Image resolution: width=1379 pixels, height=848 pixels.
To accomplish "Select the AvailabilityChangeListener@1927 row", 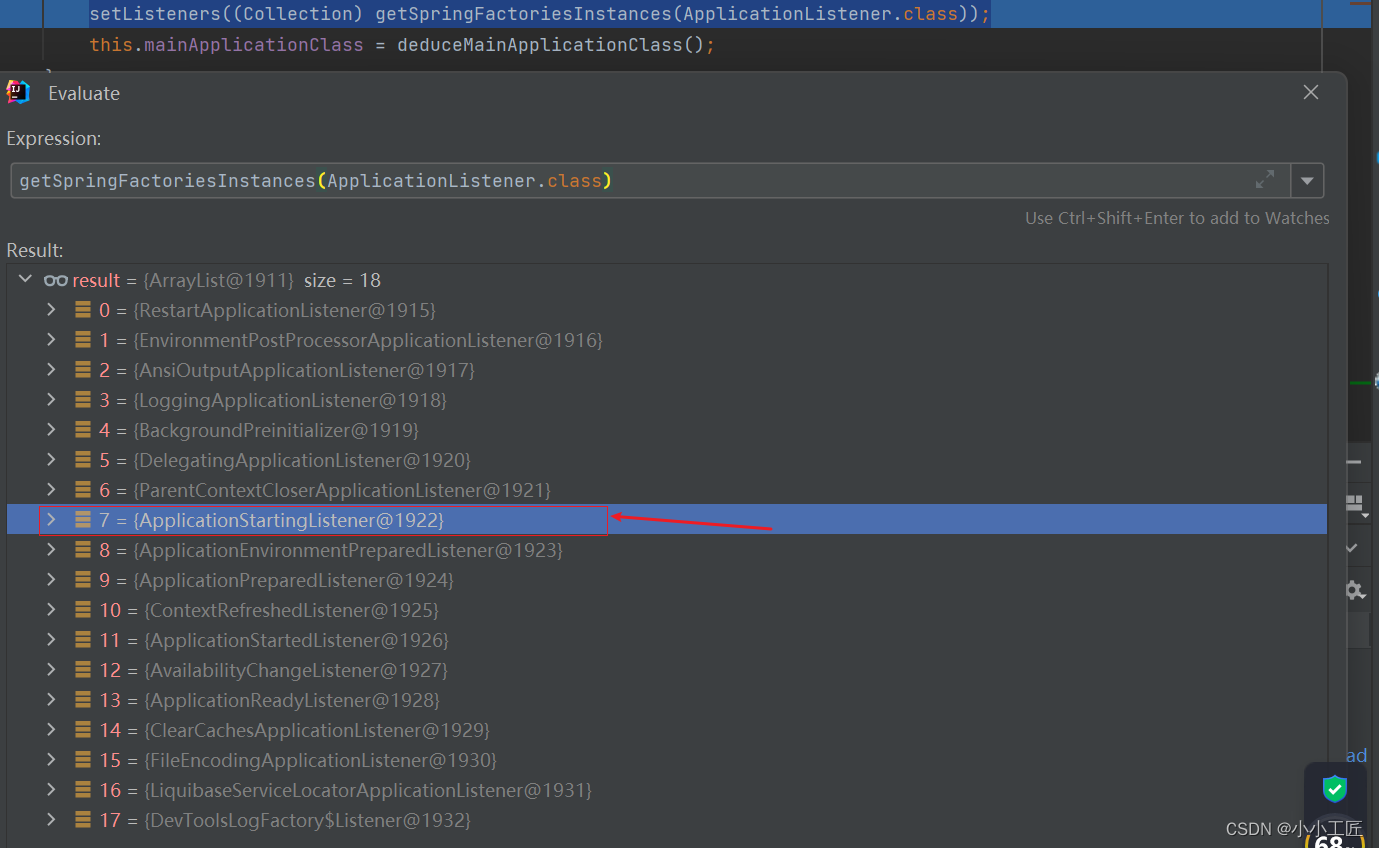I will click(667, 670).
